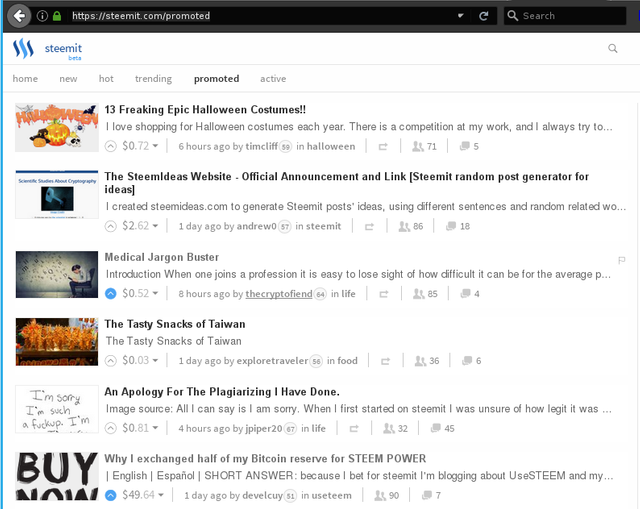Open the 5 comments on Halloween post
This screenshot has height=509, width=640.
click(x=469, y=146)
